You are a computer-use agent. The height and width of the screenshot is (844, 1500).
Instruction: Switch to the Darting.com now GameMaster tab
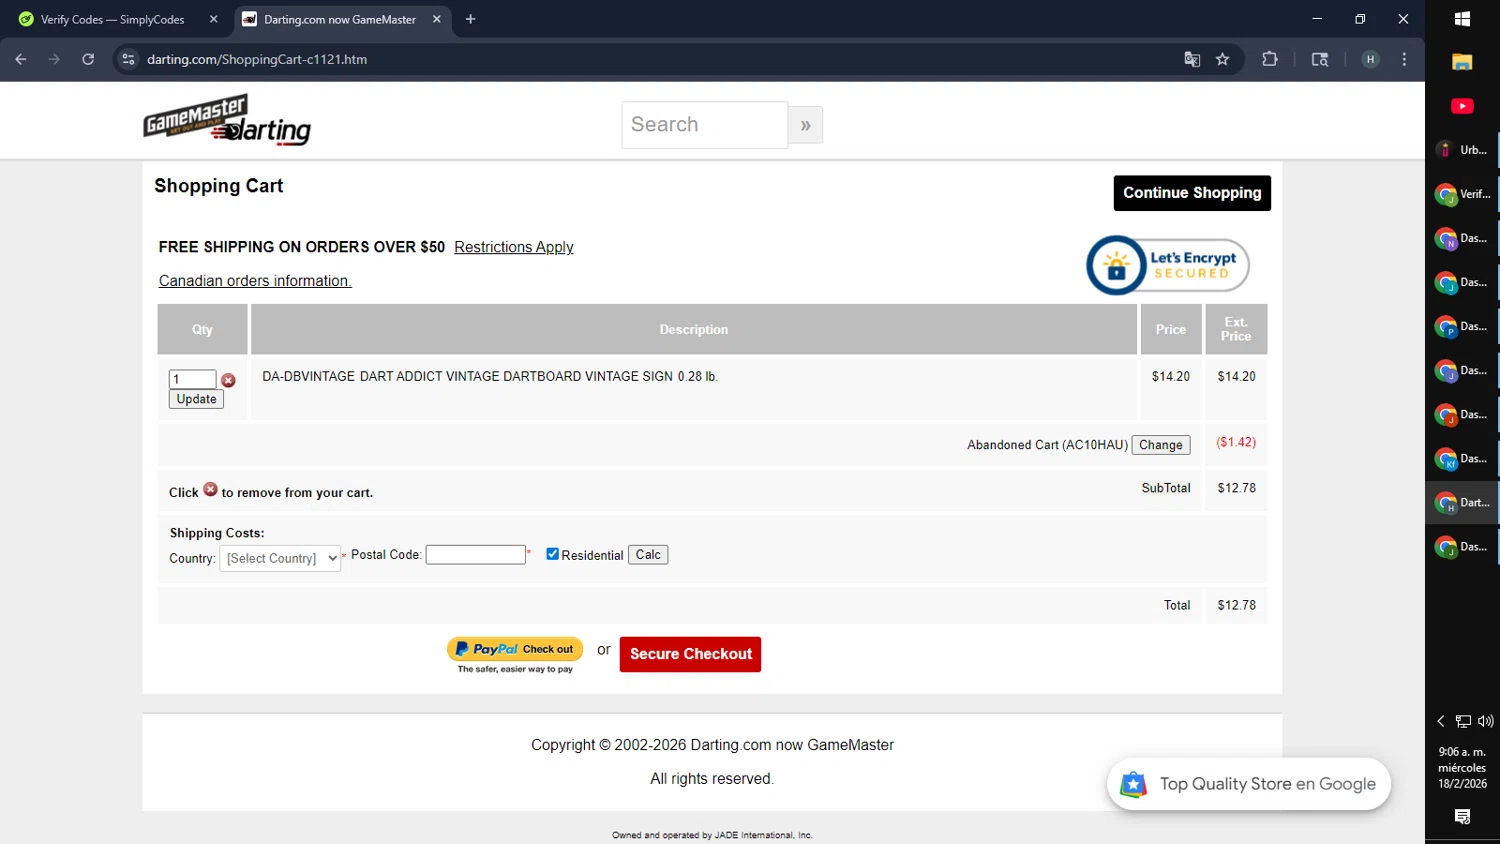point(339,19)
